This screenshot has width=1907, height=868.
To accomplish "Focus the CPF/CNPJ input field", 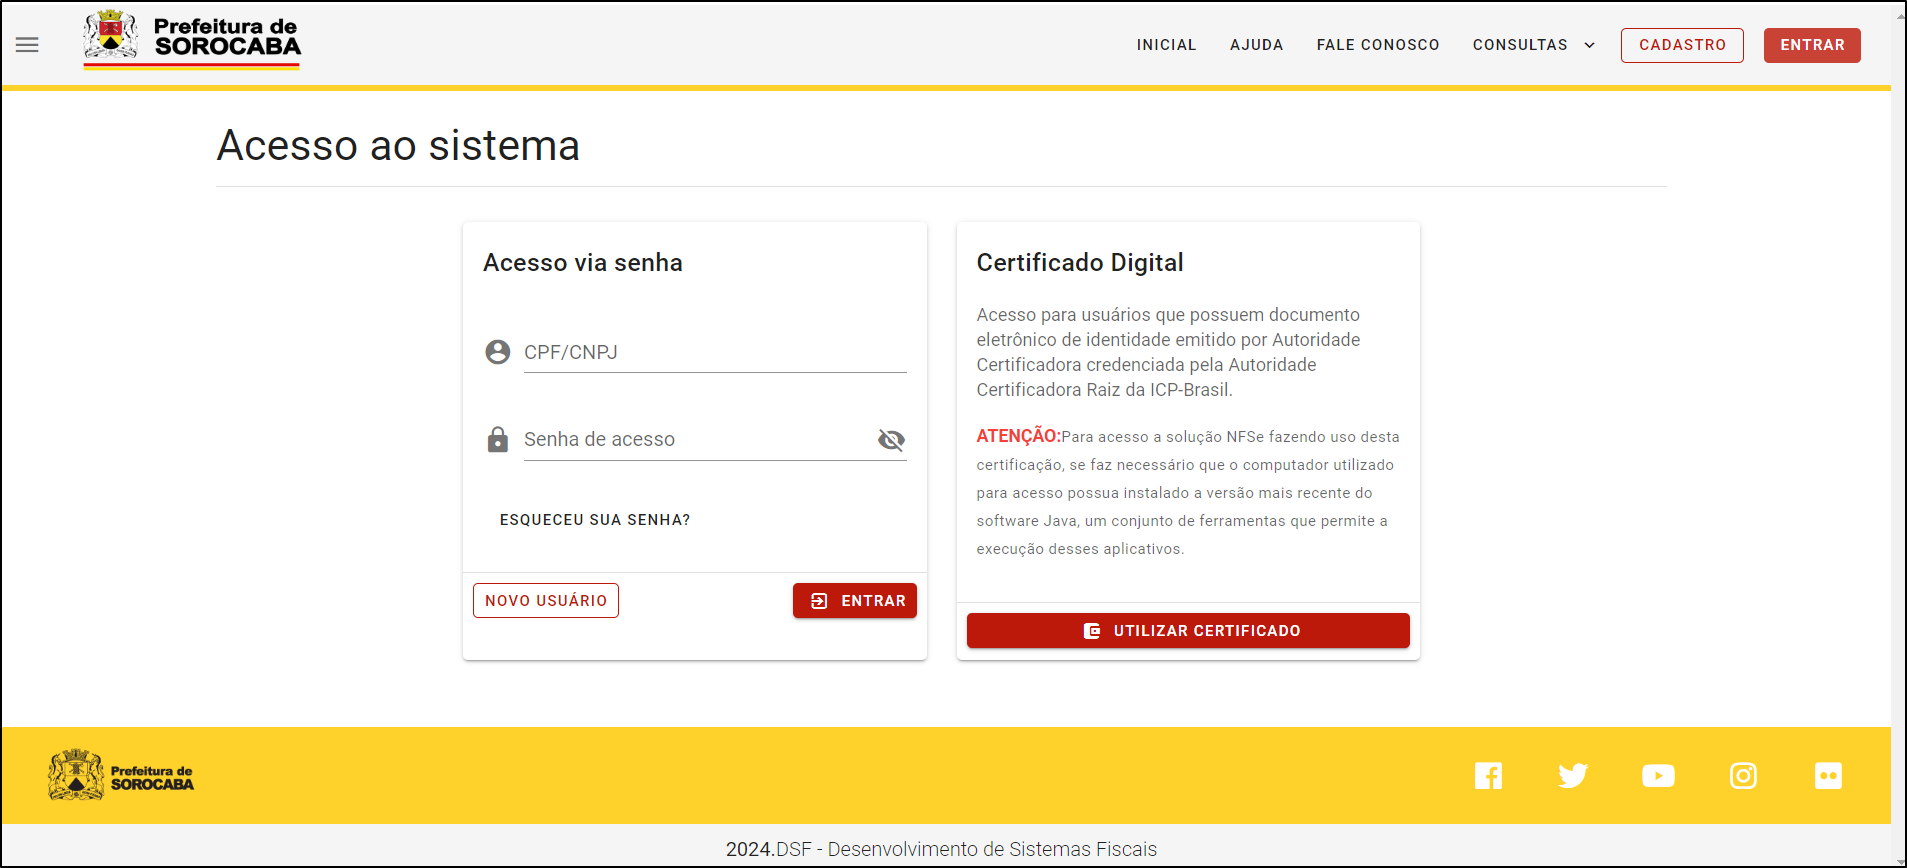I will (714, 353).
